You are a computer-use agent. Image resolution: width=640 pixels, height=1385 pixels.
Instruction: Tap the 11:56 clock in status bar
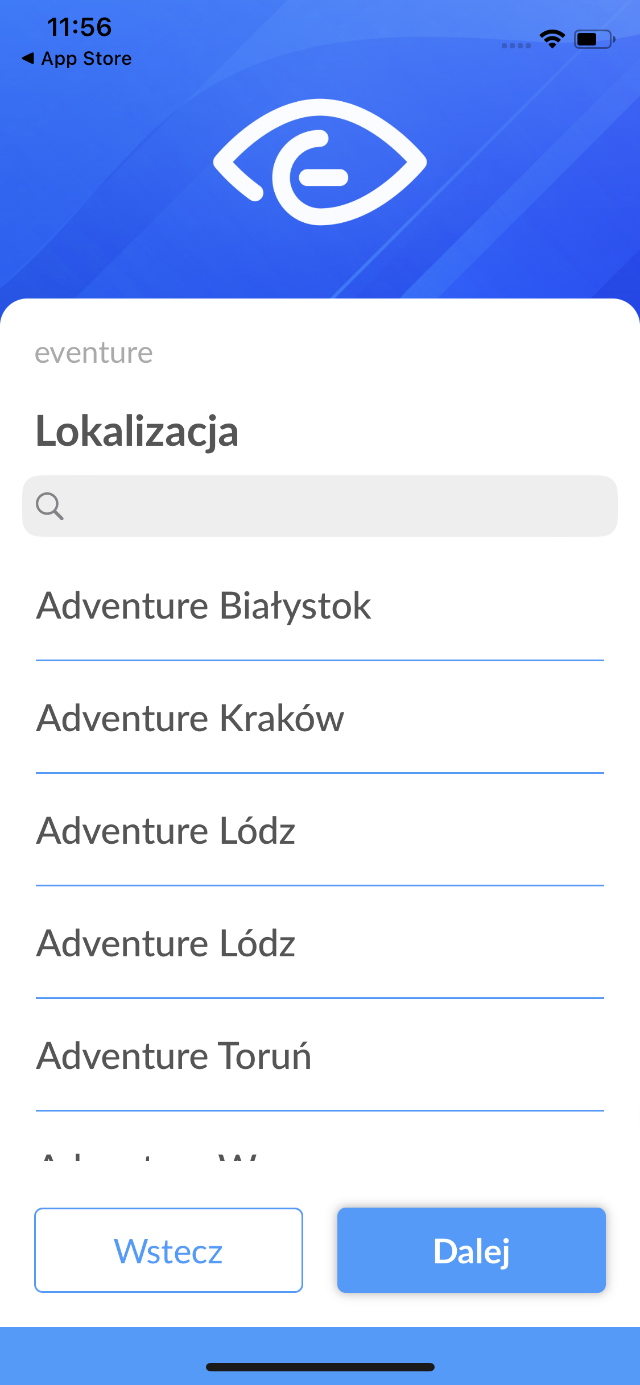click(x=79, y=27)
